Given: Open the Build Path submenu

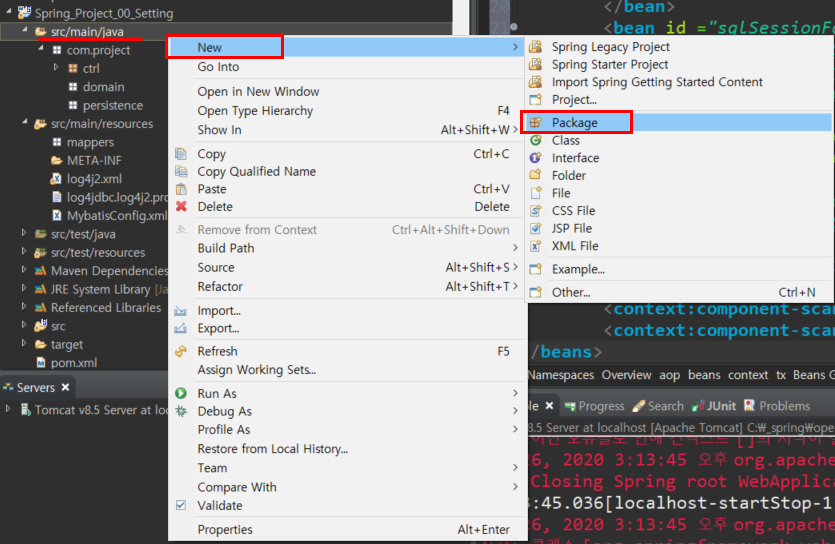Looking at the screenshot, I should (x=347, y=248).
